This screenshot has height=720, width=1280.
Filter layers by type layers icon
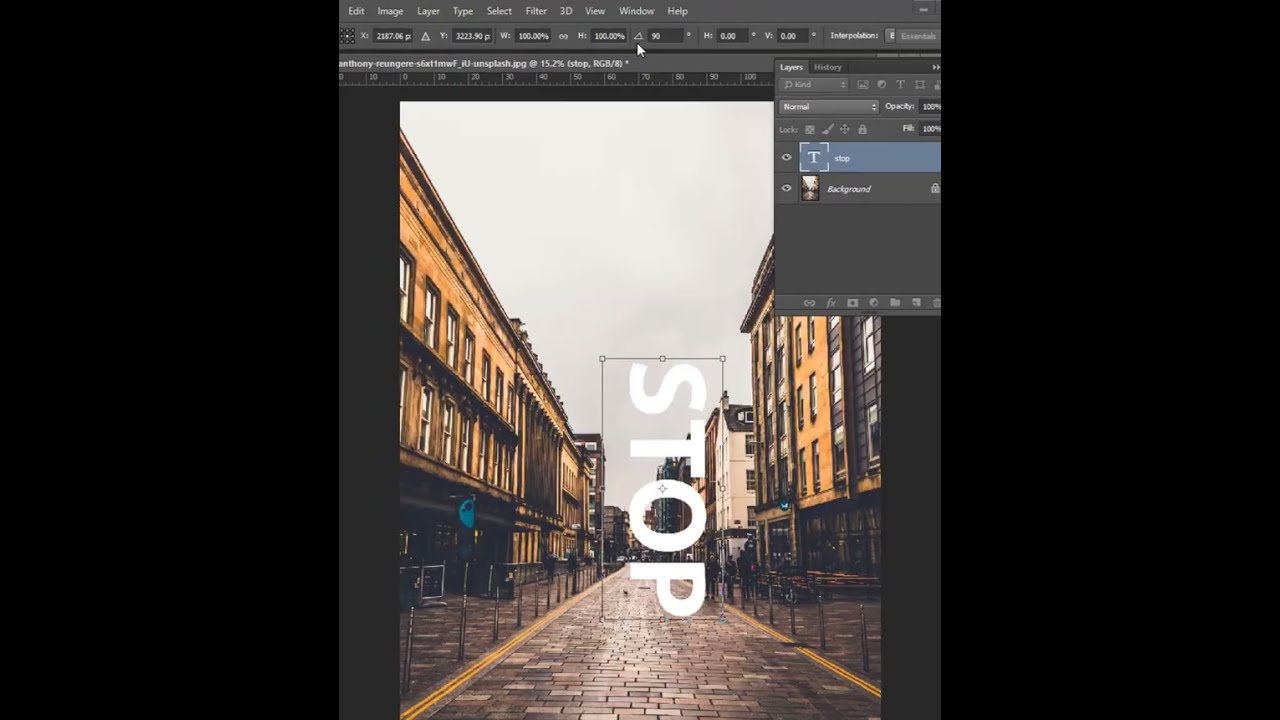tap(900, 85)
